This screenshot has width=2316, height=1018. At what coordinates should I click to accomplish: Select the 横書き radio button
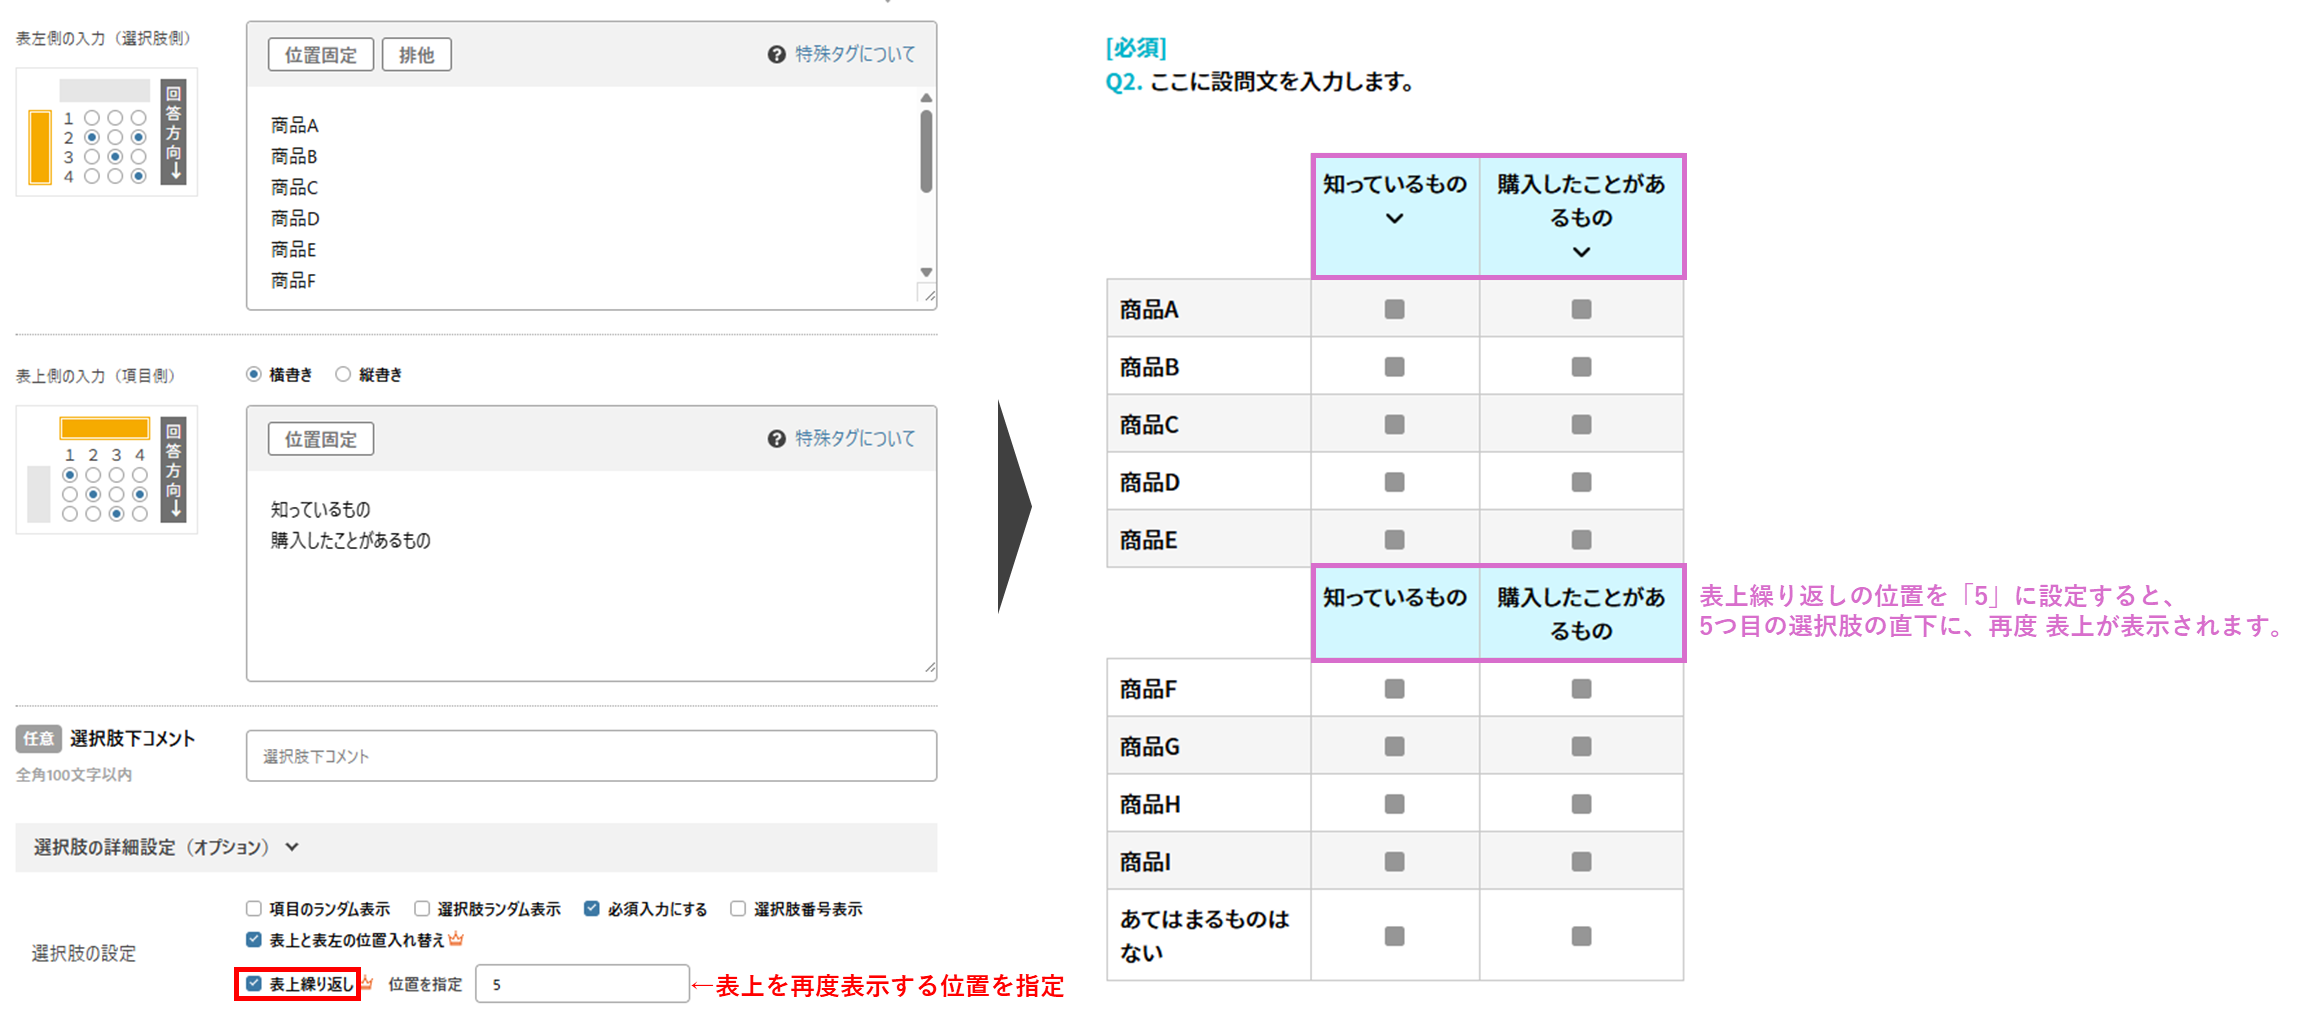point(254,374)
